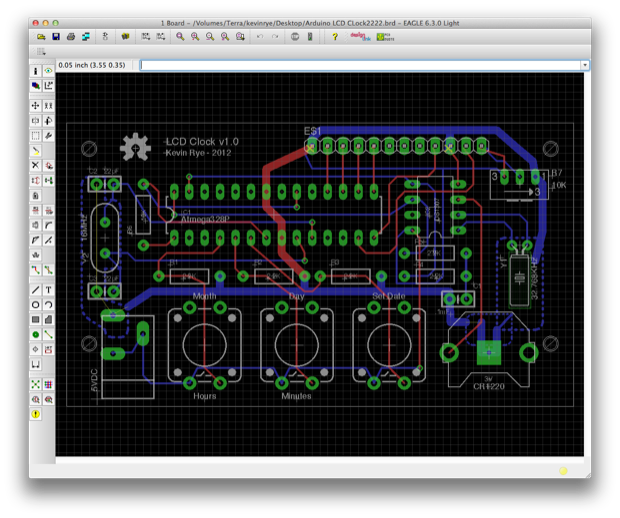Select the Mirror tool
The image size is (620, 518).
point(36,121)
